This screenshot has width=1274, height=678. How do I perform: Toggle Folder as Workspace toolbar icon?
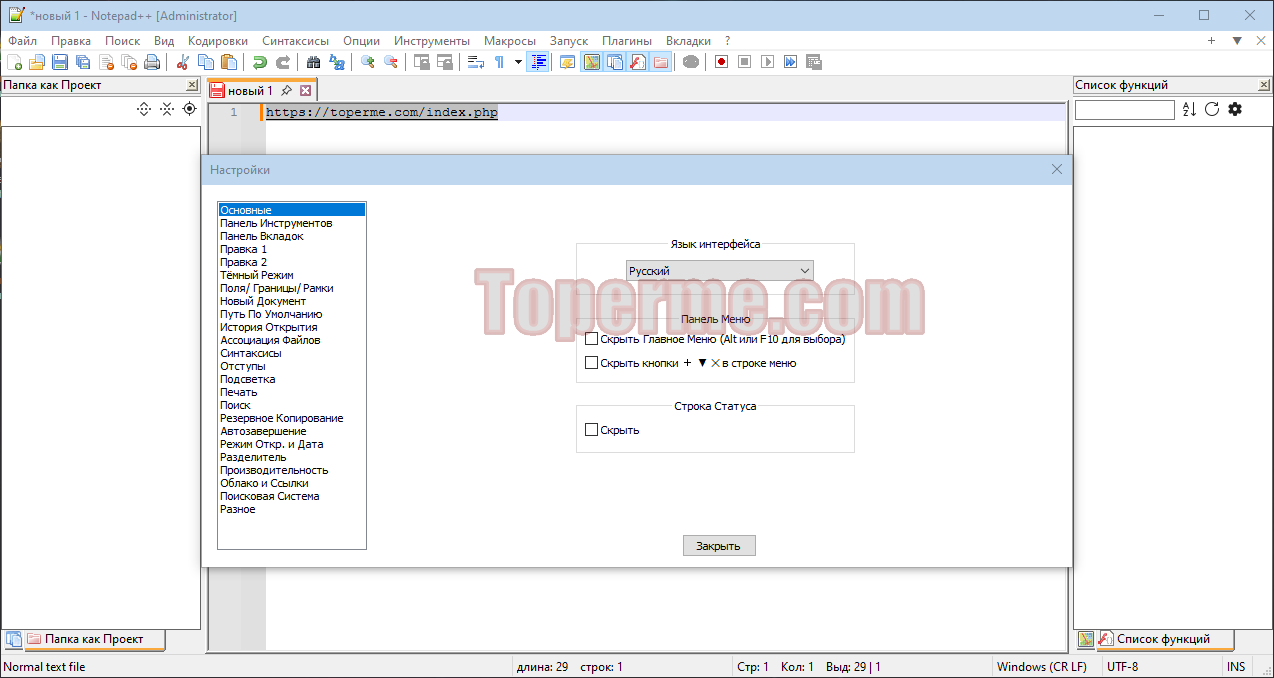point(661,62)
